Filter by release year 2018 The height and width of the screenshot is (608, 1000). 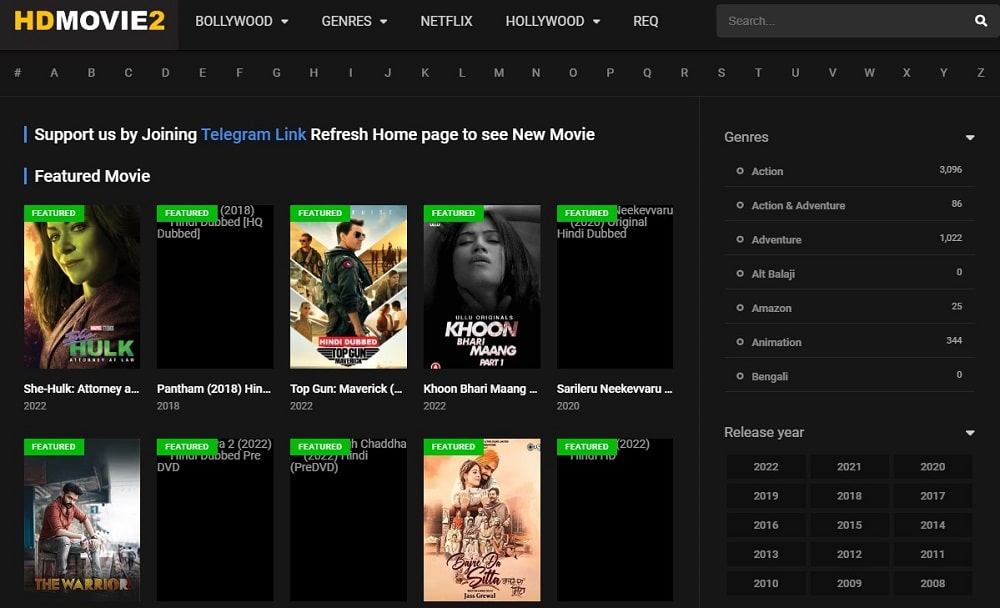(x=849, y=496)
